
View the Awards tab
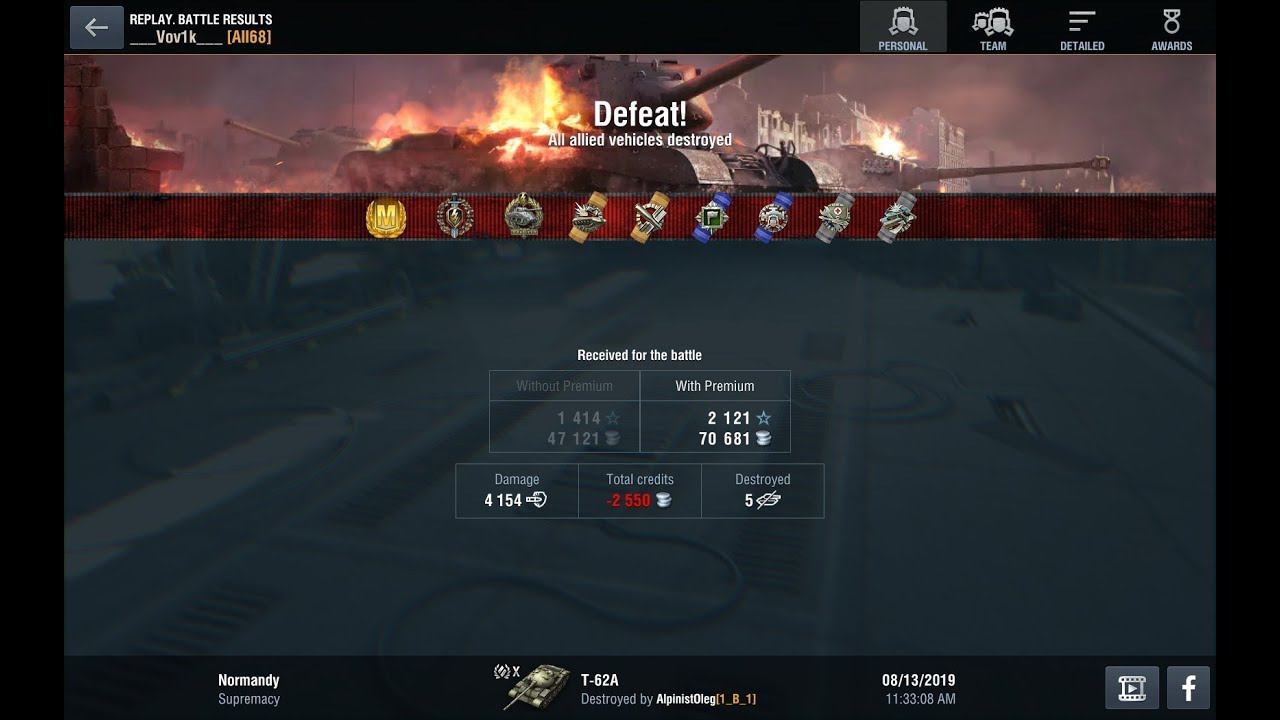coord(1171,28)
